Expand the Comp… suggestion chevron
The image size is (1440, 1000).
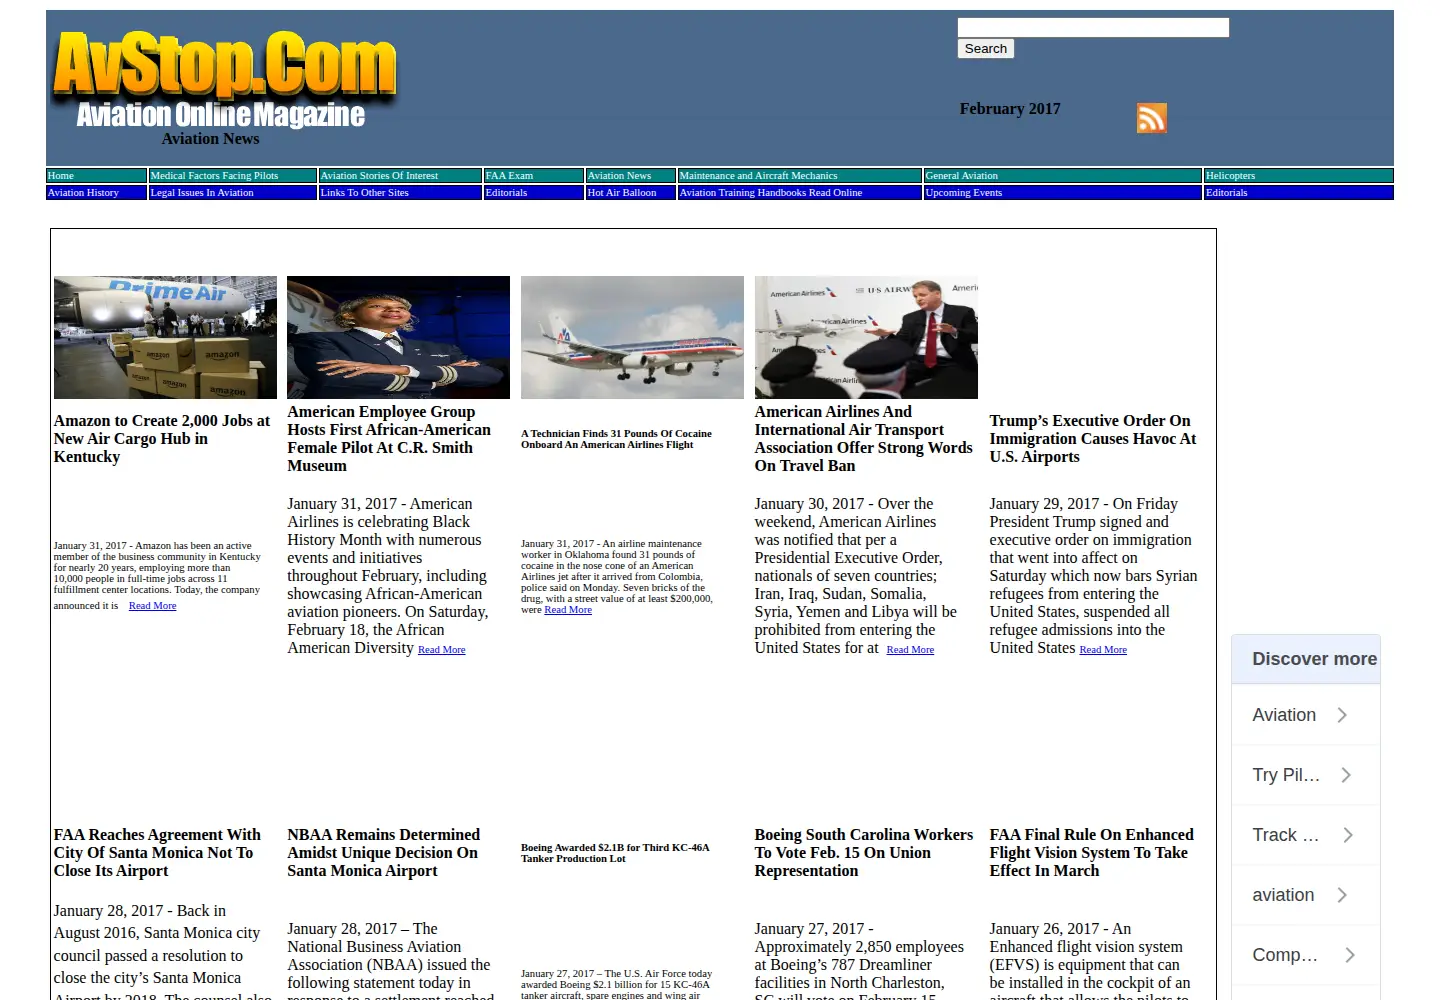(1350, 955)
